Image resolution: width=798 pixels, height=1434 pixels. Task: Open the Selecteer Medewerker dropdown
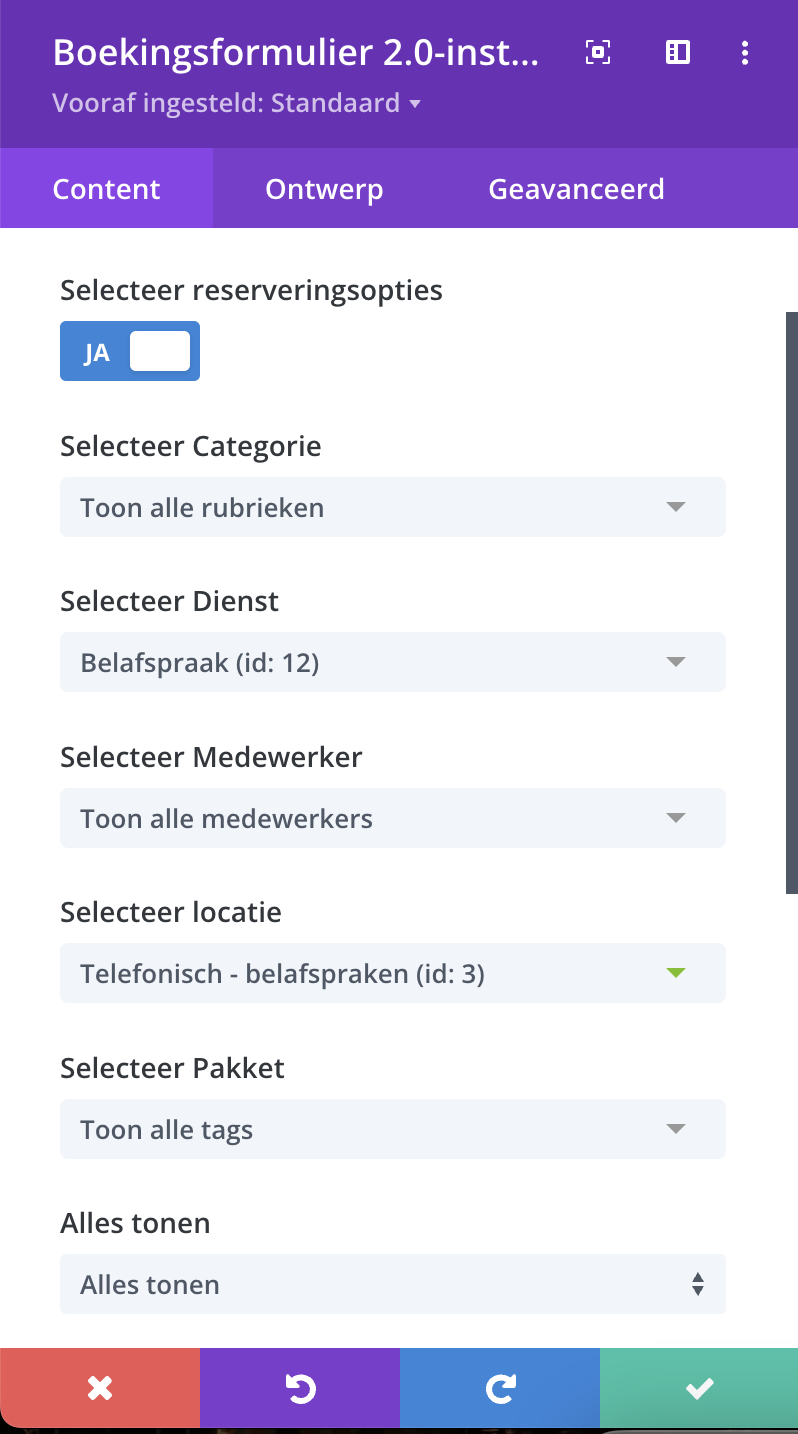tap(392, 818)
